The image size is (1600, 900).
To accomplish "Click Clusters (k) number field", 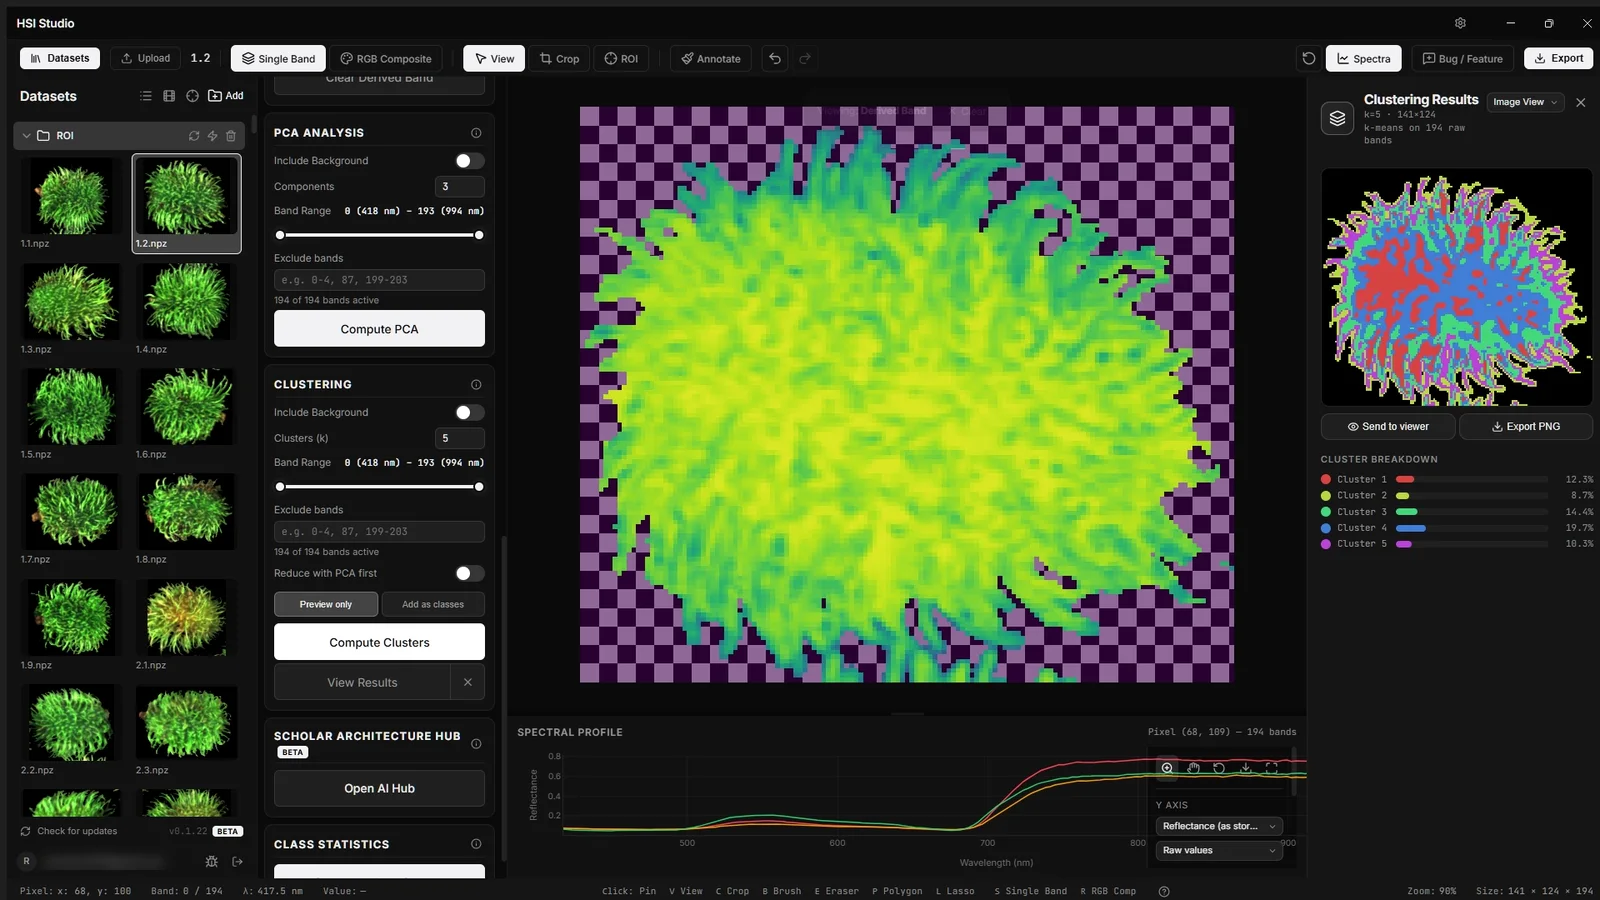I will tap(460, 438).
